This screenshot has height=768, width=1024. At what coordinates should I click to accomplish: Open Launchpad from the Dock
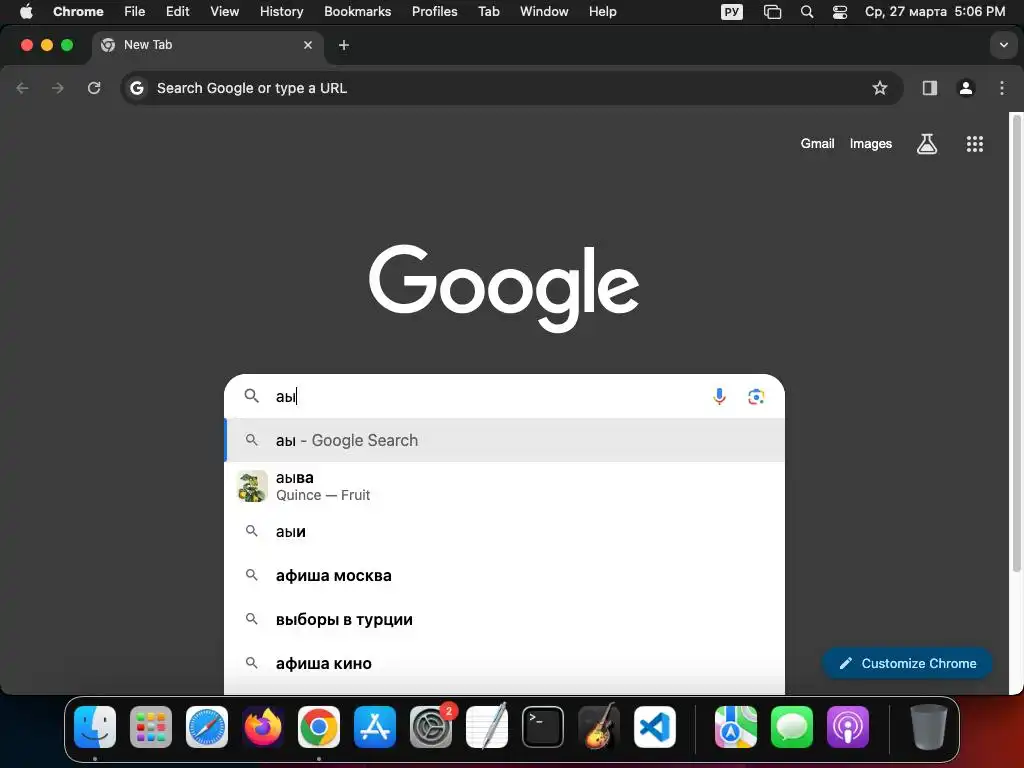[151, 727]
